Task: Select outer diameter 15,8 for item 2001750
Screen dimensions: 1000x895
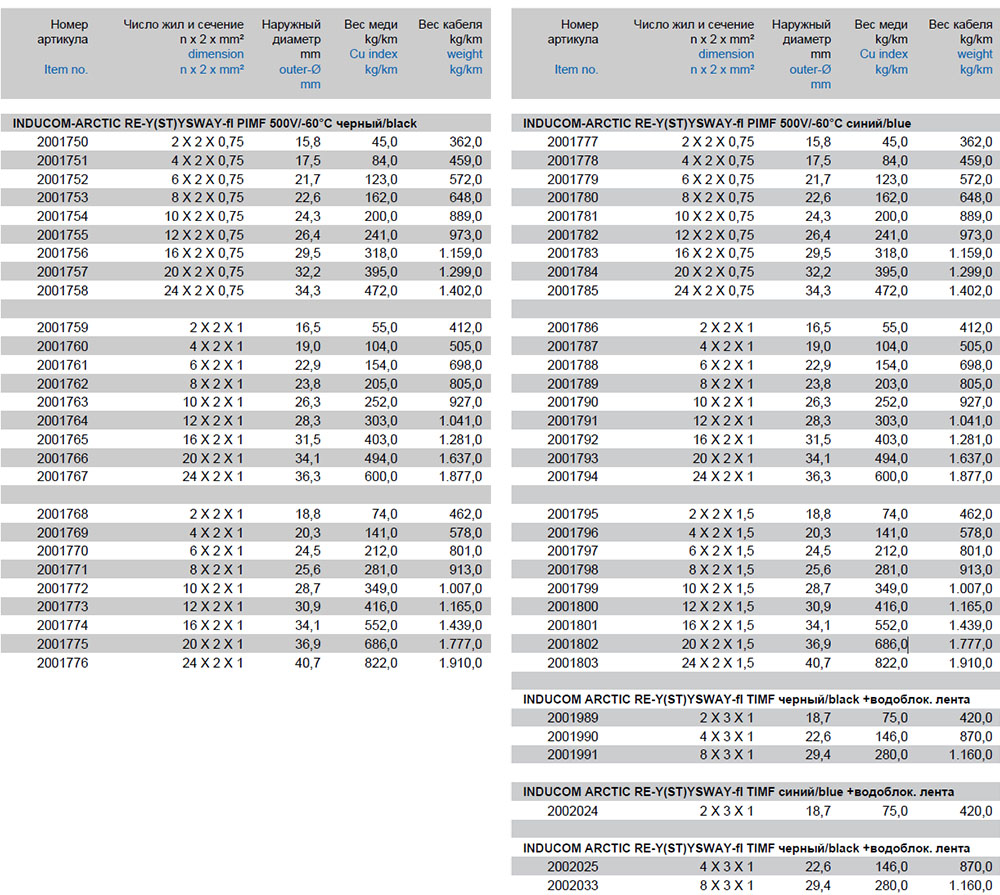Action: [x=307, y=142]
